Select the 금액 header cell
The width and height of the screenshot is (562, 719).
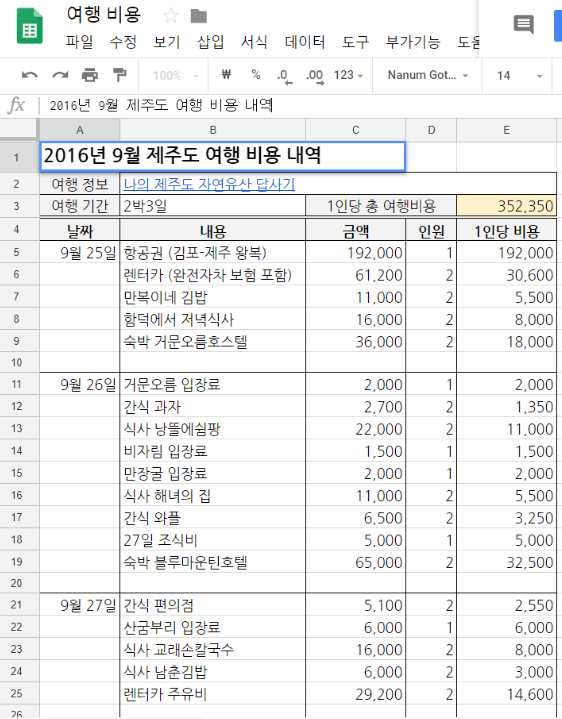[356, 231]
